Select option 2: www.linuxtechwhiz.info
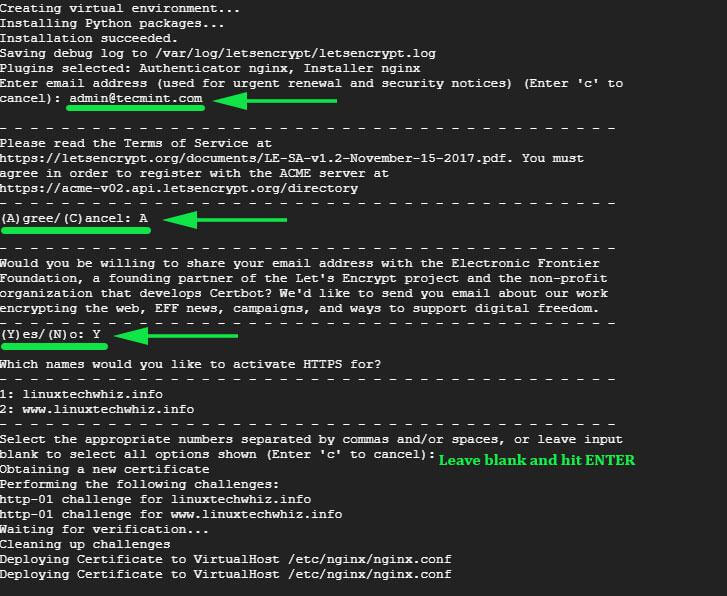727x596 pixels. (97, 409)
